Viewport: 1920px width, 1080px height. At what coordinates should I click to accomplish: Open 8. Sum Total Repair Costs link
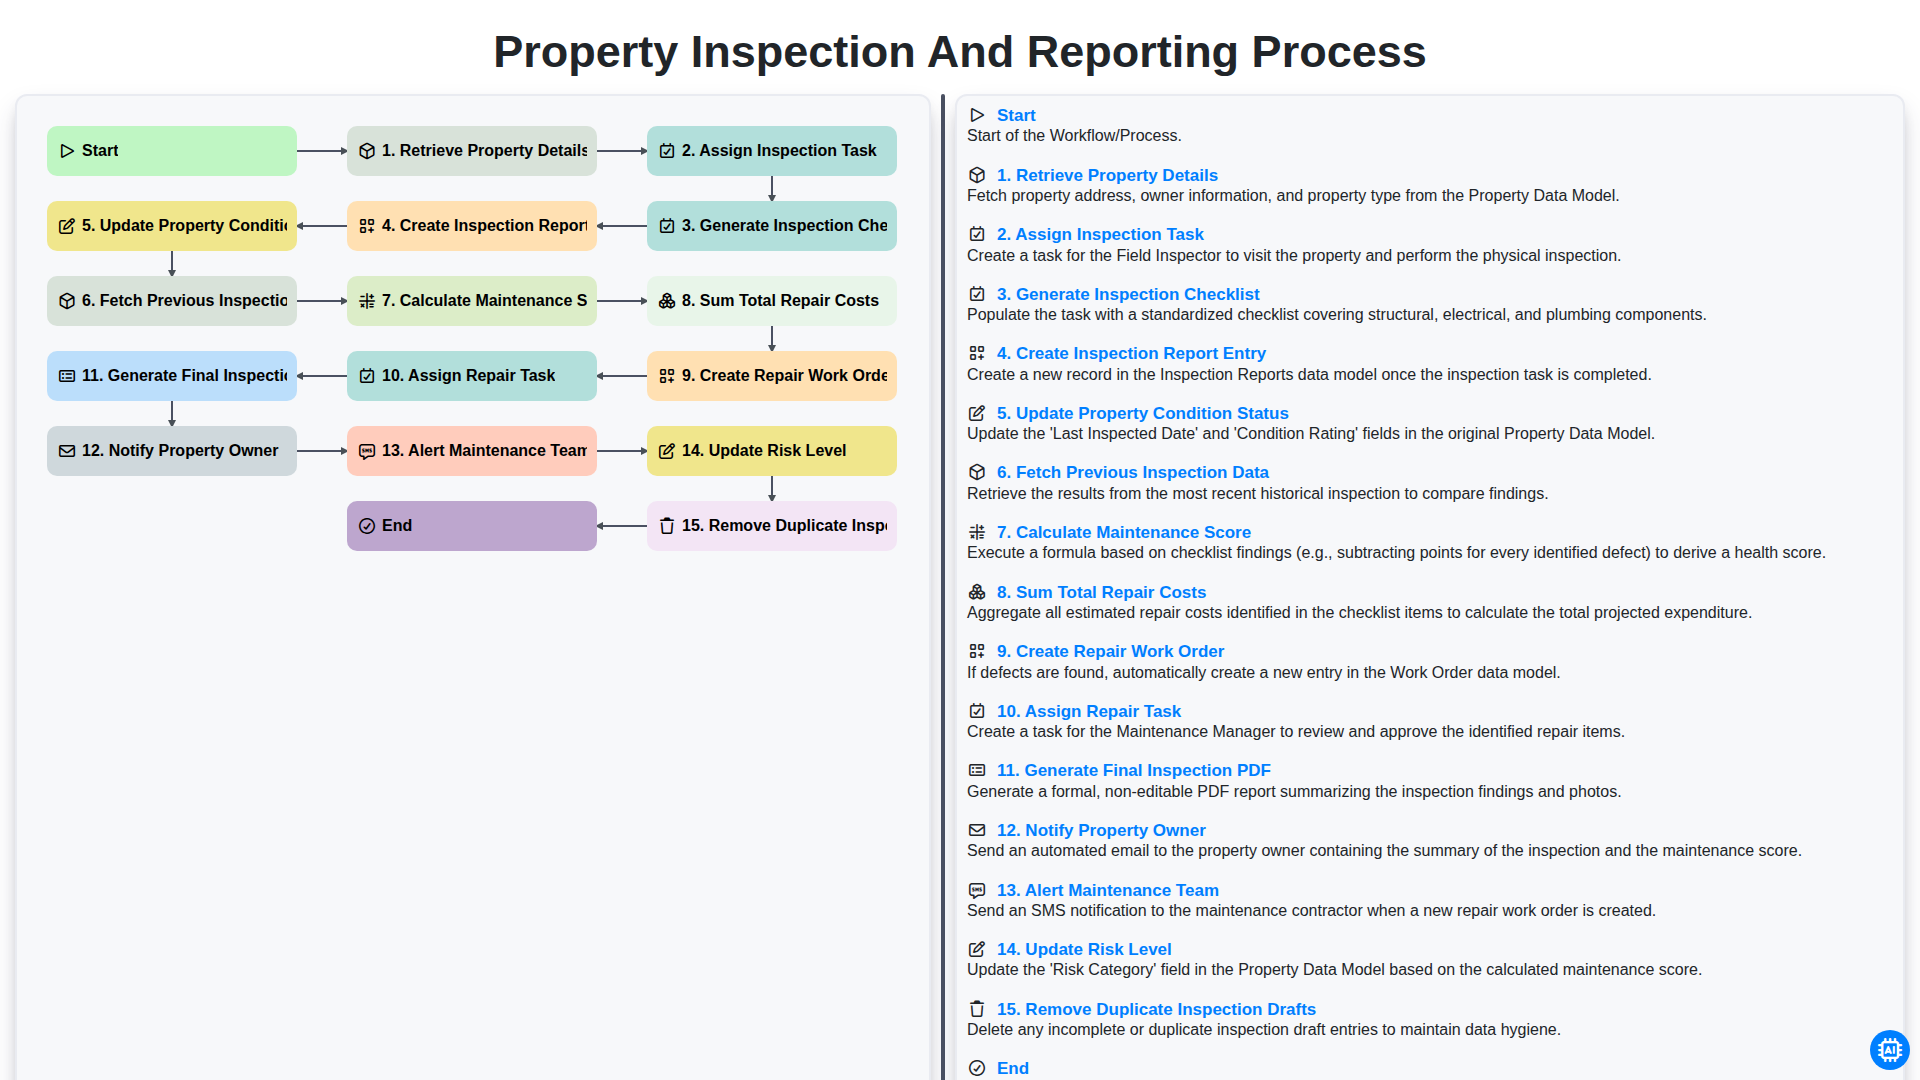tap(1101, 592)
